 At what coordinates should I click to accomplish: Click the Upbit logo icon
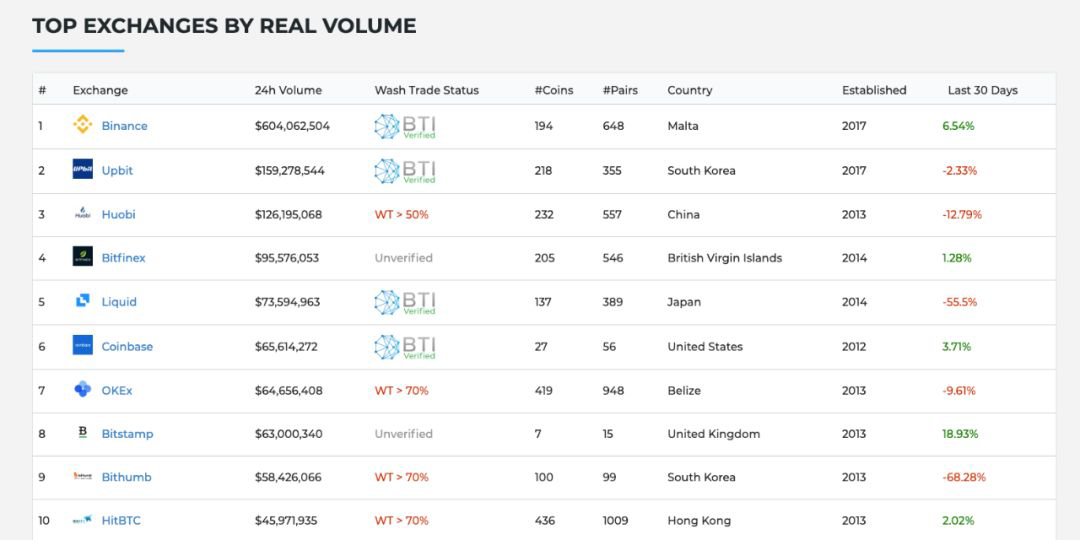83,169
